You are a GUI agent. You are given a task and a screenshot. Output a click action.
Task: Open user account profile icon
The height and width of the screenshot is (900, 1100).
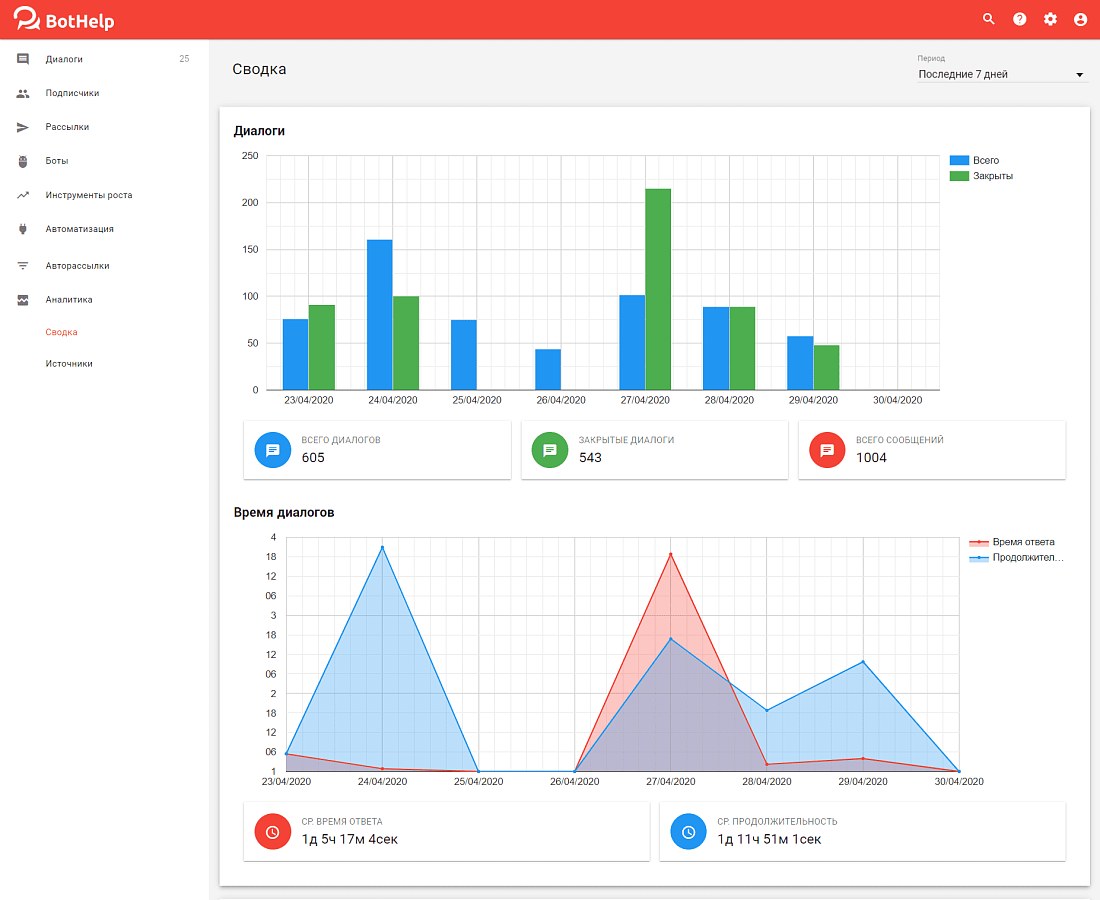(x=1080, y=19)
